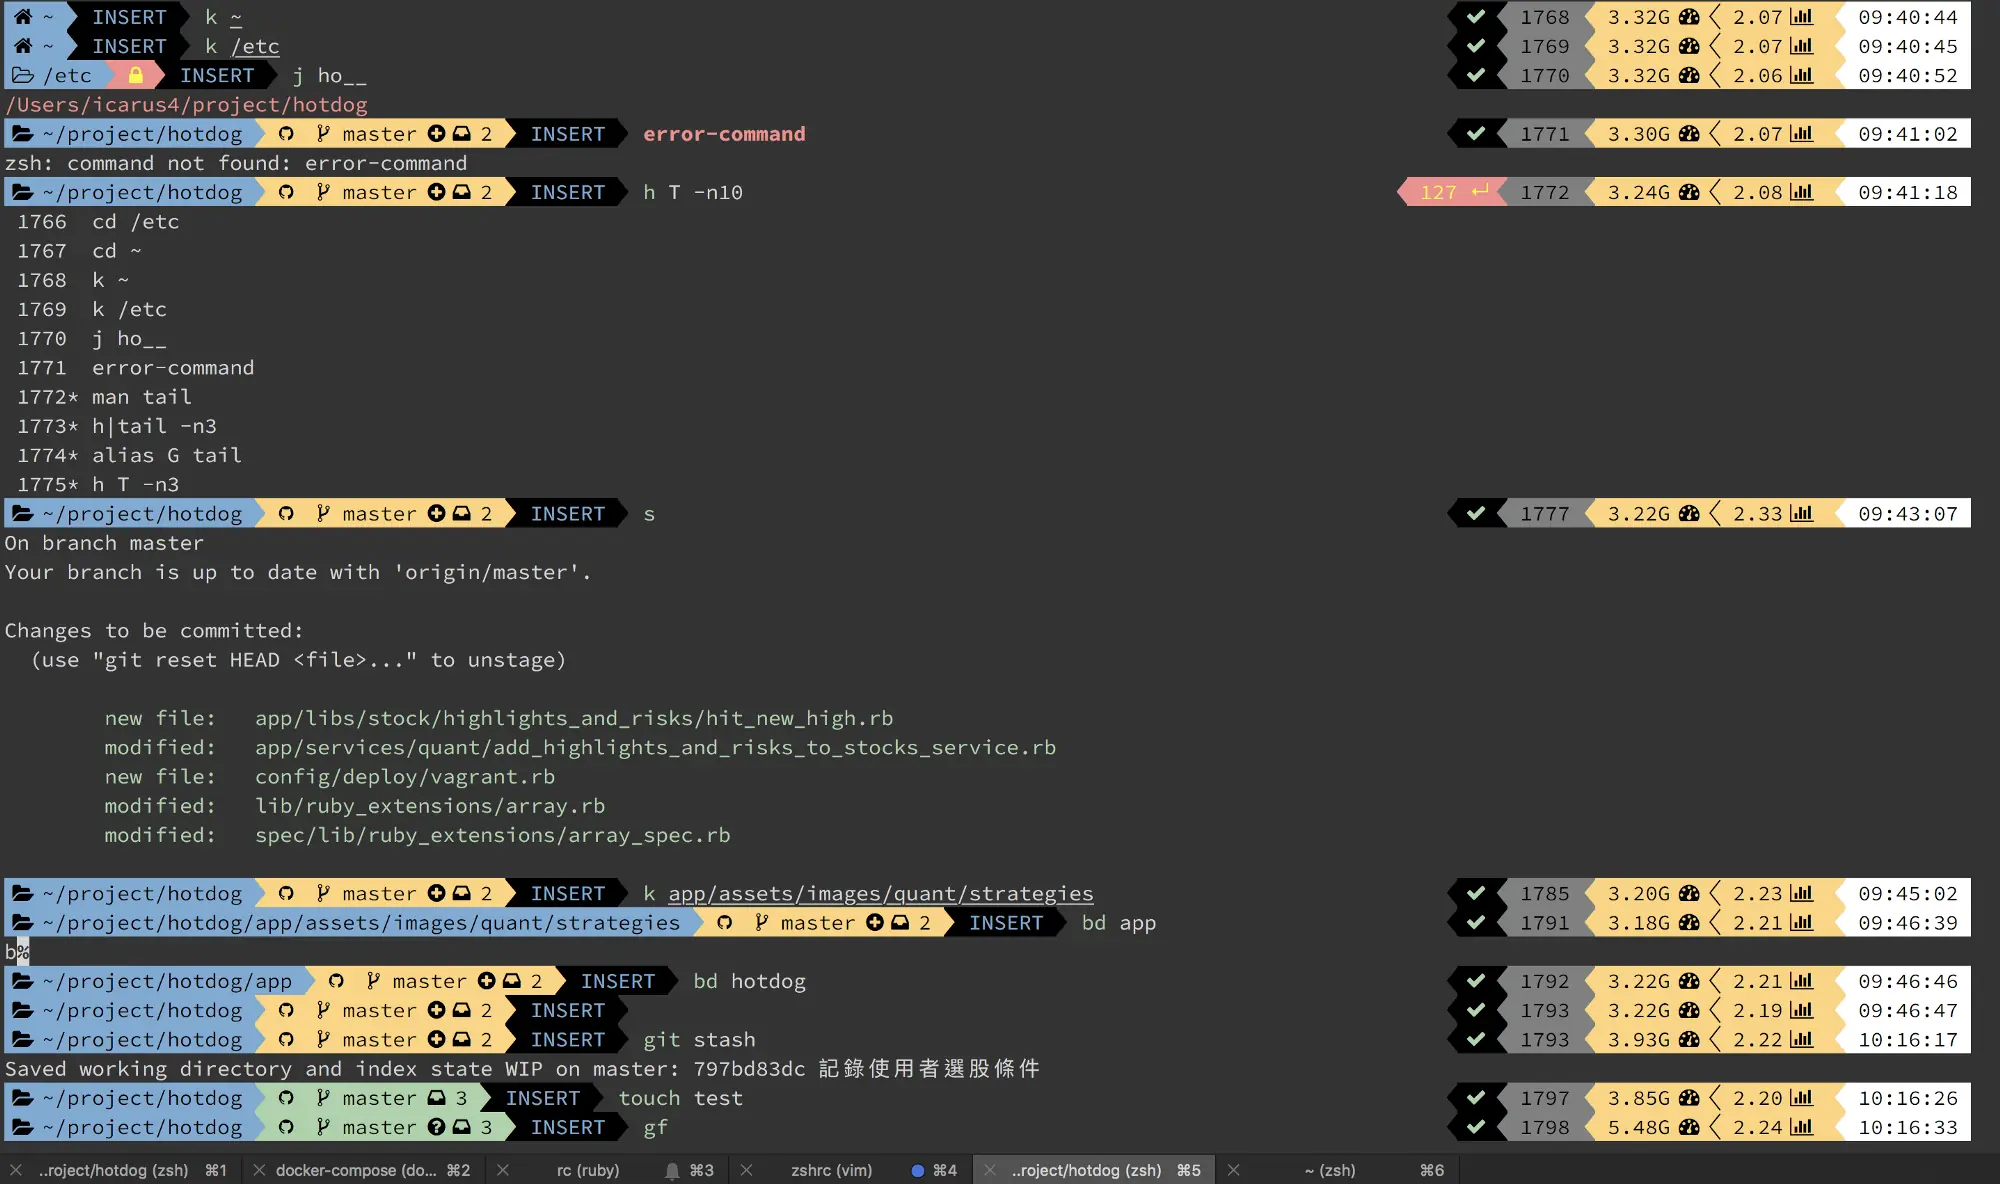Switch to the ~ (zsh) tab
Viewport: 2000px width, 1184px height.
1330,1170
